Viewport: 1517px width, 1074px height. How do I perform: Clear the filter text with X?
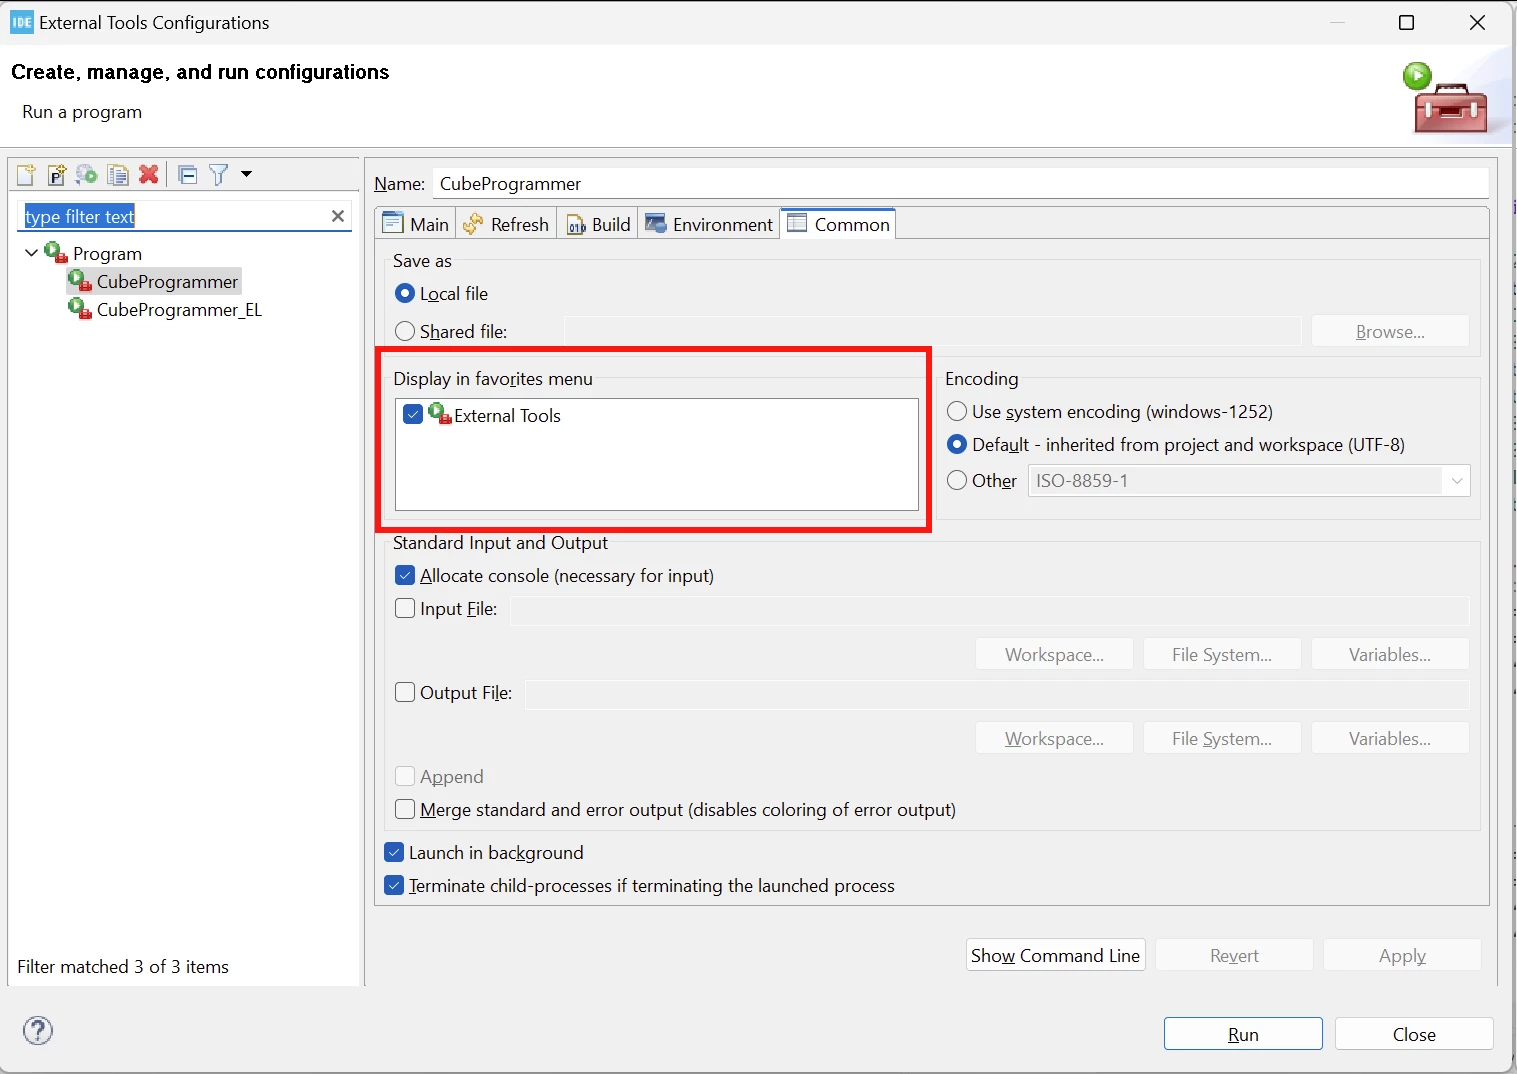(338, 216)
